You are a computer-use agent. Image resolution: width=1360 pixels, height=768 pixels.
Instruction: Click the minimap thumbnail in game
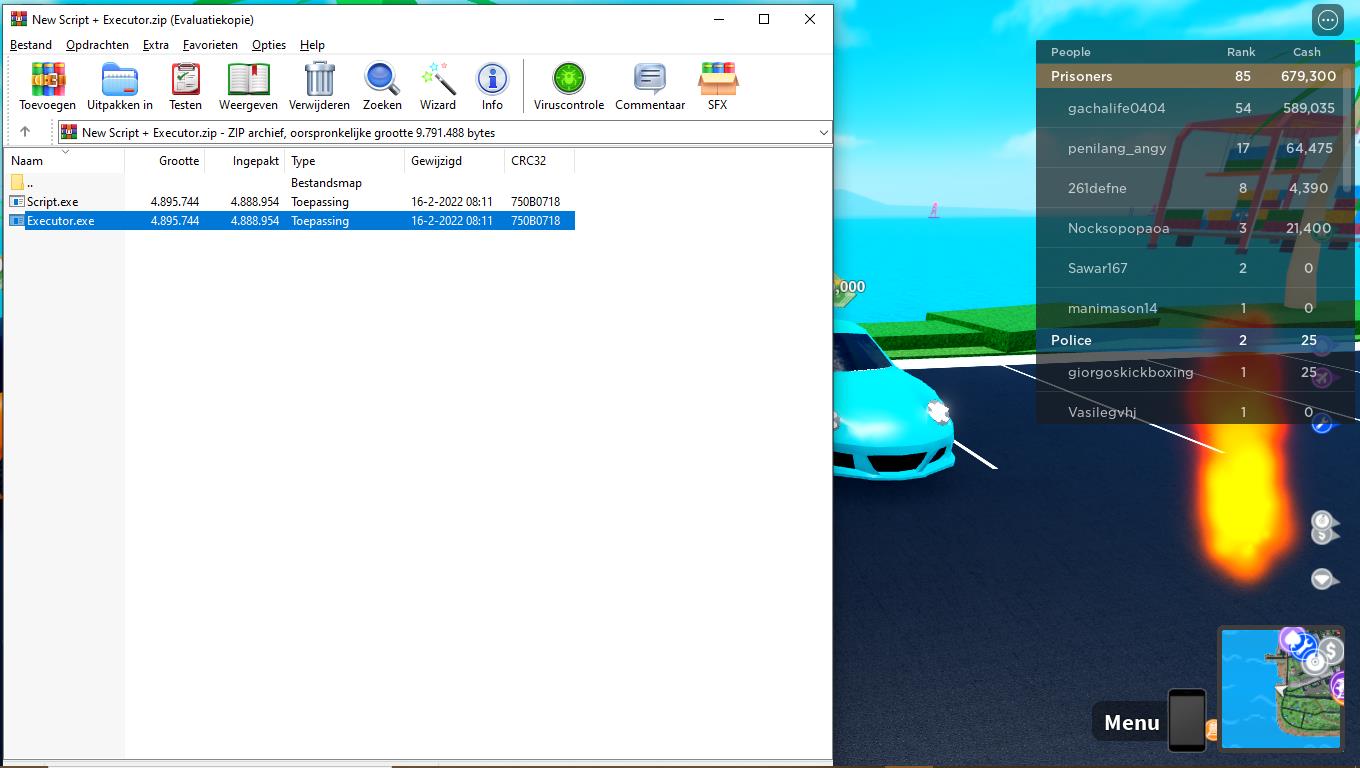[1281, 688]
